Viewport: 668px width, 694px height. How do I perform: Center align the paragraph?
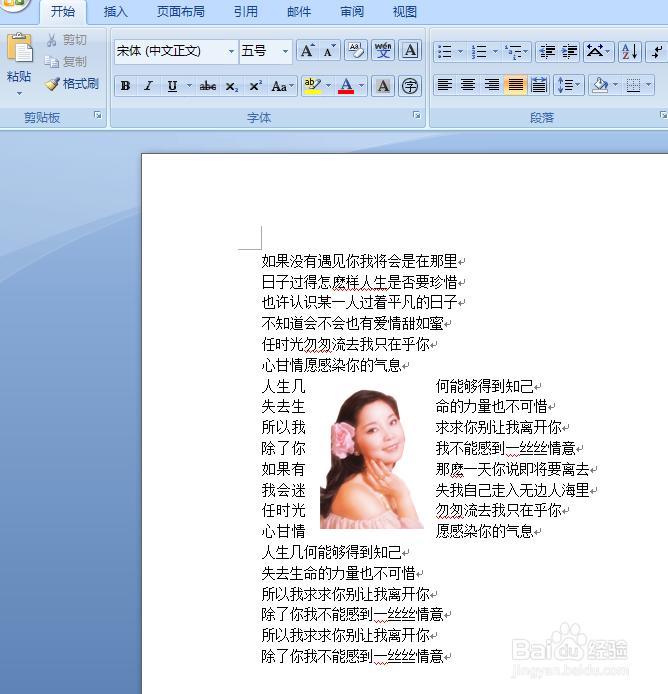[x=468, y=85]
